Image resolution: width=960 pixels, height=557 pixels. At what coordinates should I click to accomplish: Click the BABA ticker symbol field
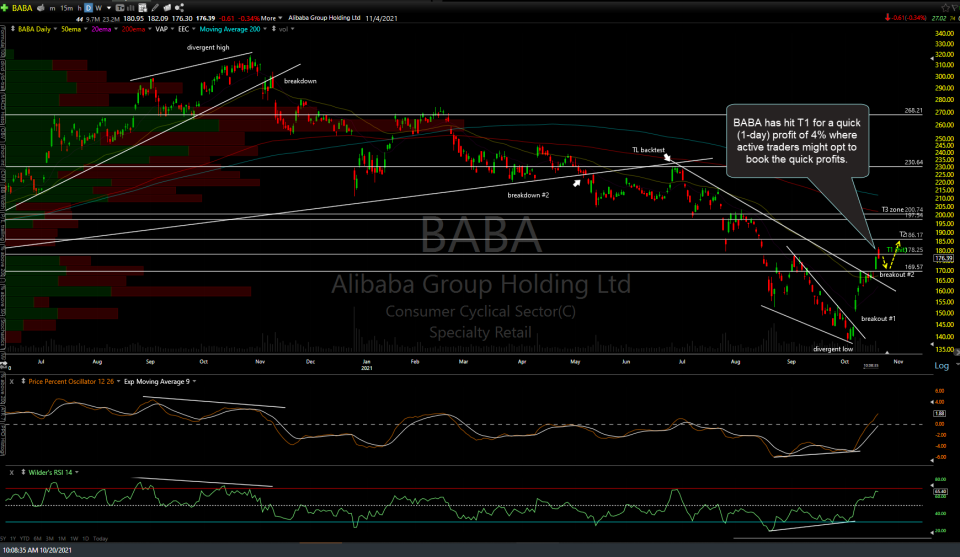(22, 8)
